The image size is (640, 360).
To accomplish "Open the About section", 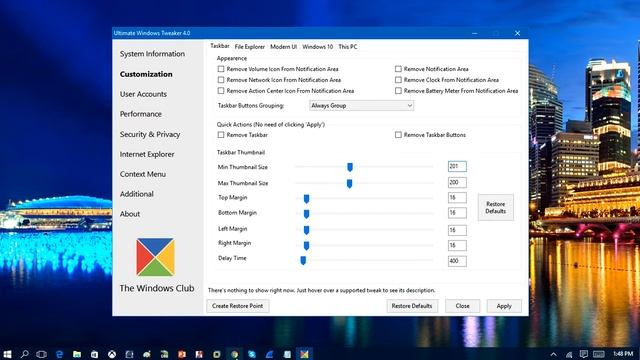I will point(130,214).
